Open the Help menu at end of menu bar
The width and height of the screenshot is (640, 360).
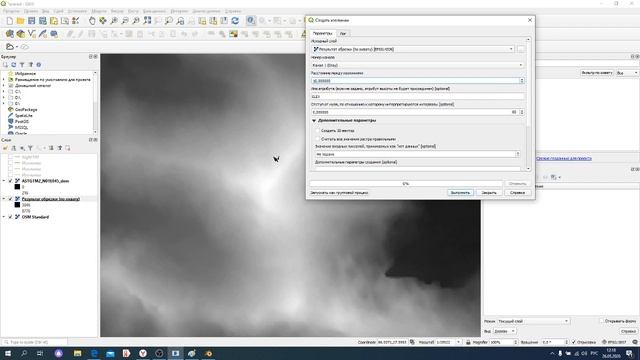pyautogui.click(x=233, y=11)
